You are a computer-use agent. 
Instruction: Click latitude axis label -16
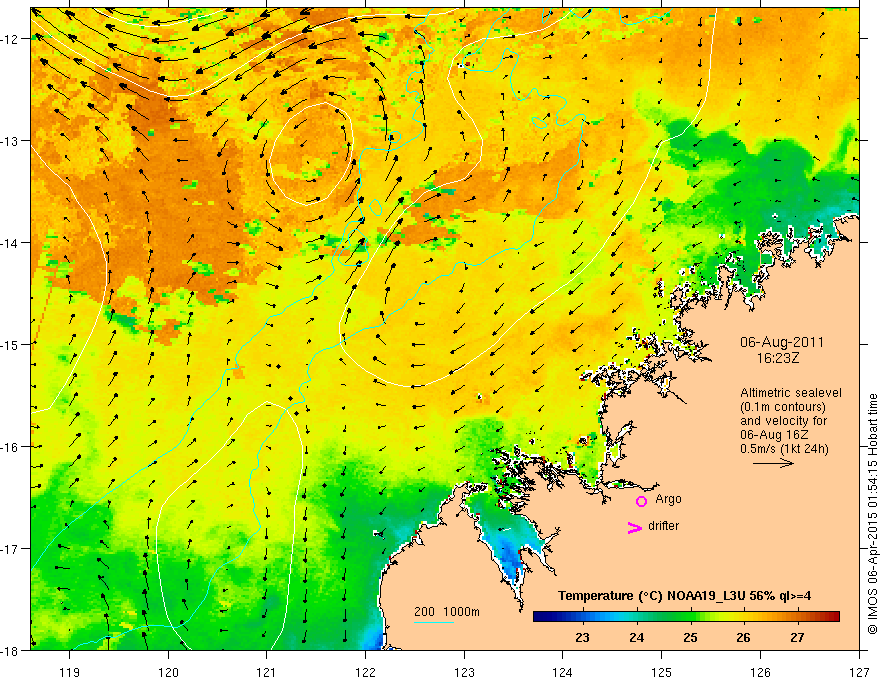(x=11, y=447)
